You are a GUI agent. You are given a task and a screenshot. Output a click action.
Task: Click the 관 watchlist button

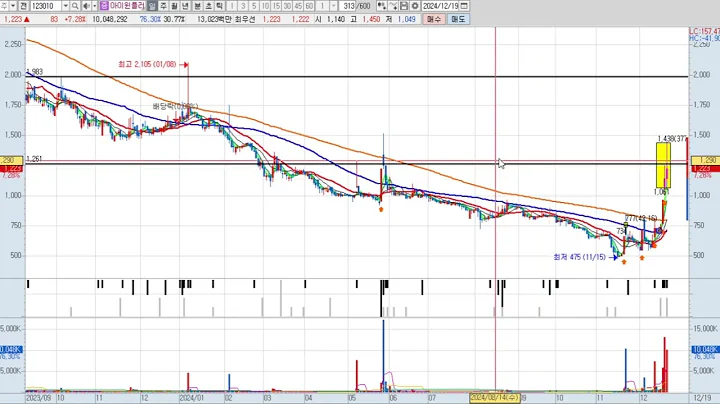[23, 6]
